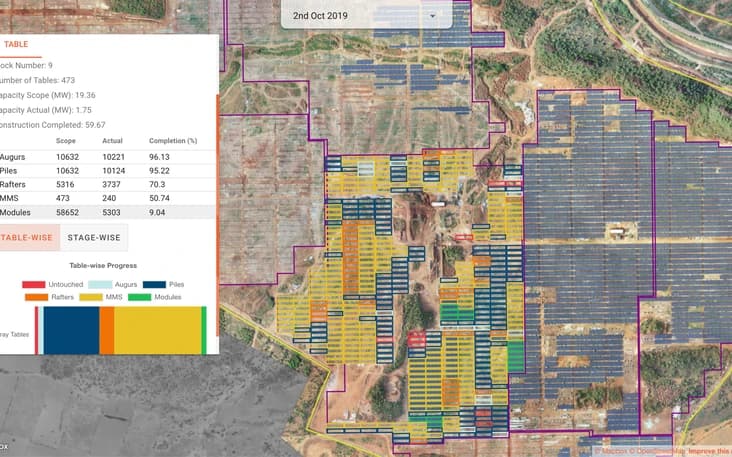Click the dropdown arrow next to the date
This screenshot has height=457, width=732.
pos(432,17)
